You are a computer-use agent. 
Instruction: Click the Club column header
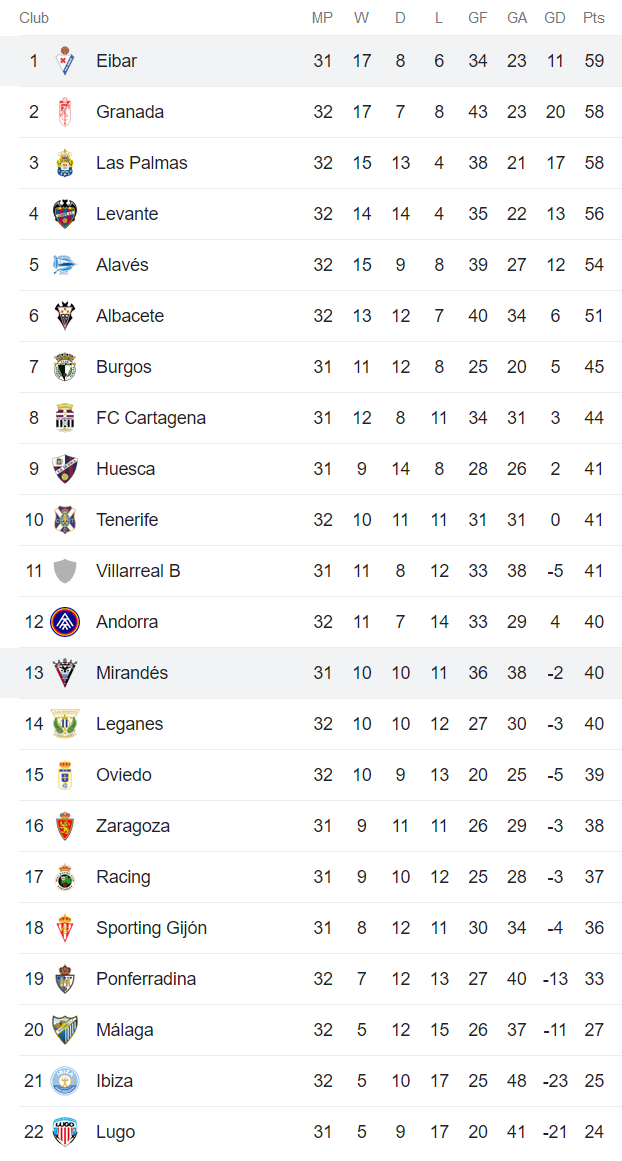[x=26, y=17]
